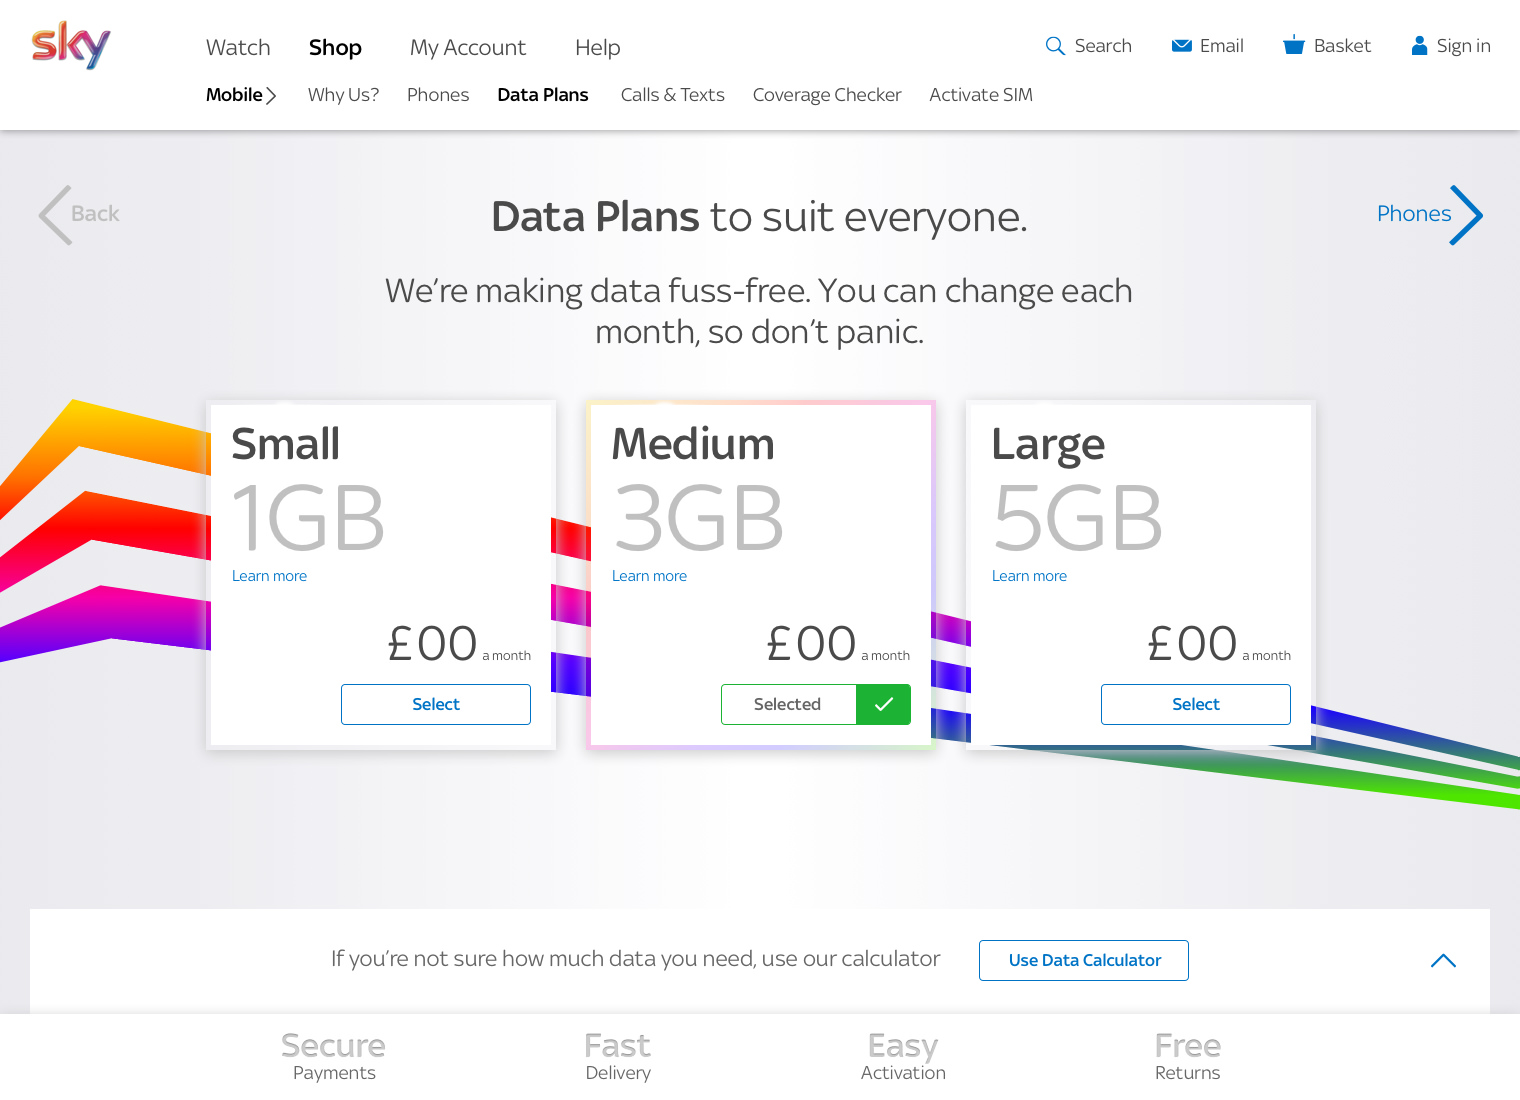
Task: Select the Small 1GB plan
Action: coord(436,704)
